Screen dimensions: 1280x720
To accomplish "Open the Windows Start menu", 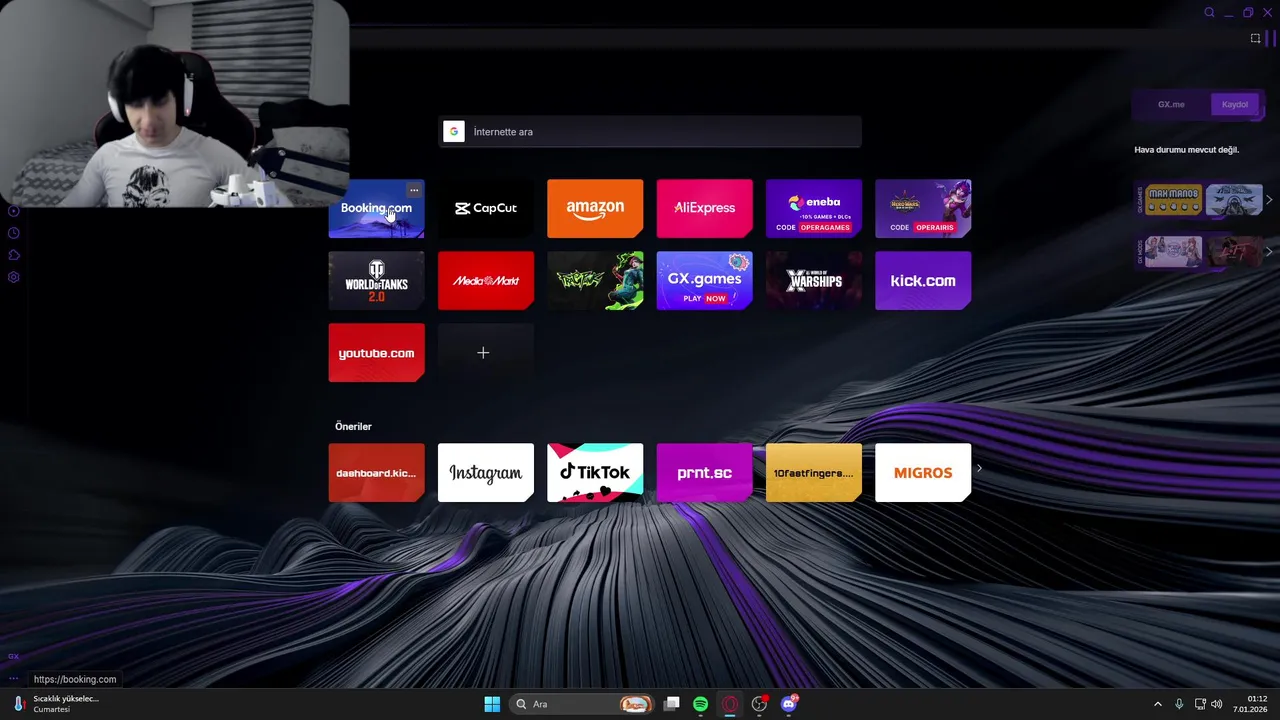I will [x=492, y=704].
